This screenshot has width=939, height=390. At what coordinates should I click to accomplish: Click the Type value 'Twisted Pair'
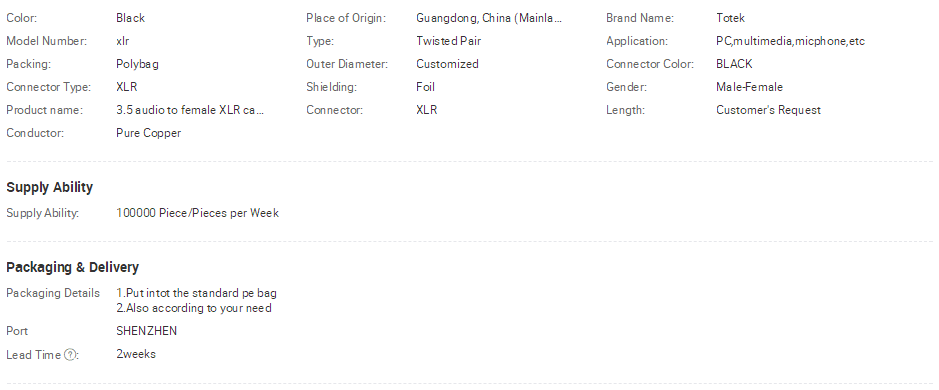point(449,41)
